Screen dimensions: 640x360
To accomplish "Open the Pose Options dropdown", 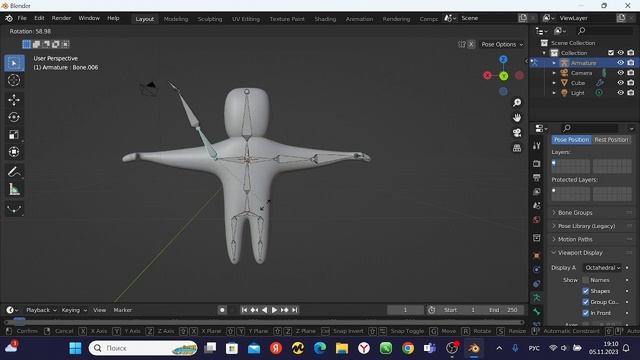I will (502, 44).
